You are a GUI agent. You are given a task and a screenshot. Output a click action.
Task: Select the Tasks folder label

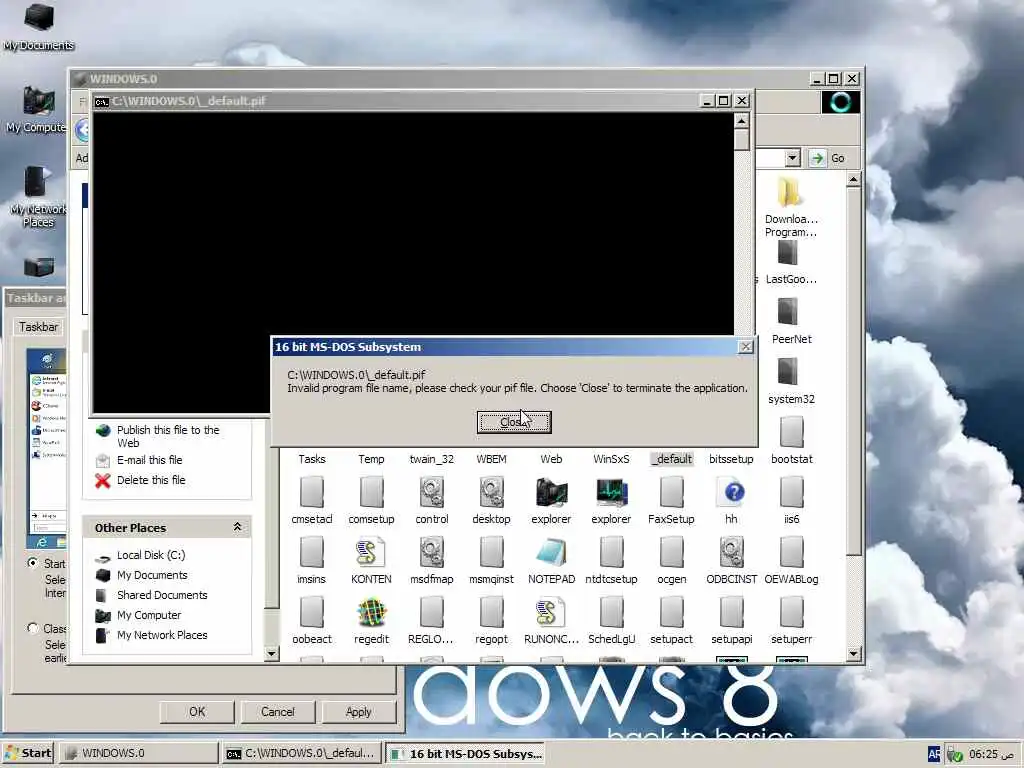pos(312,459)
